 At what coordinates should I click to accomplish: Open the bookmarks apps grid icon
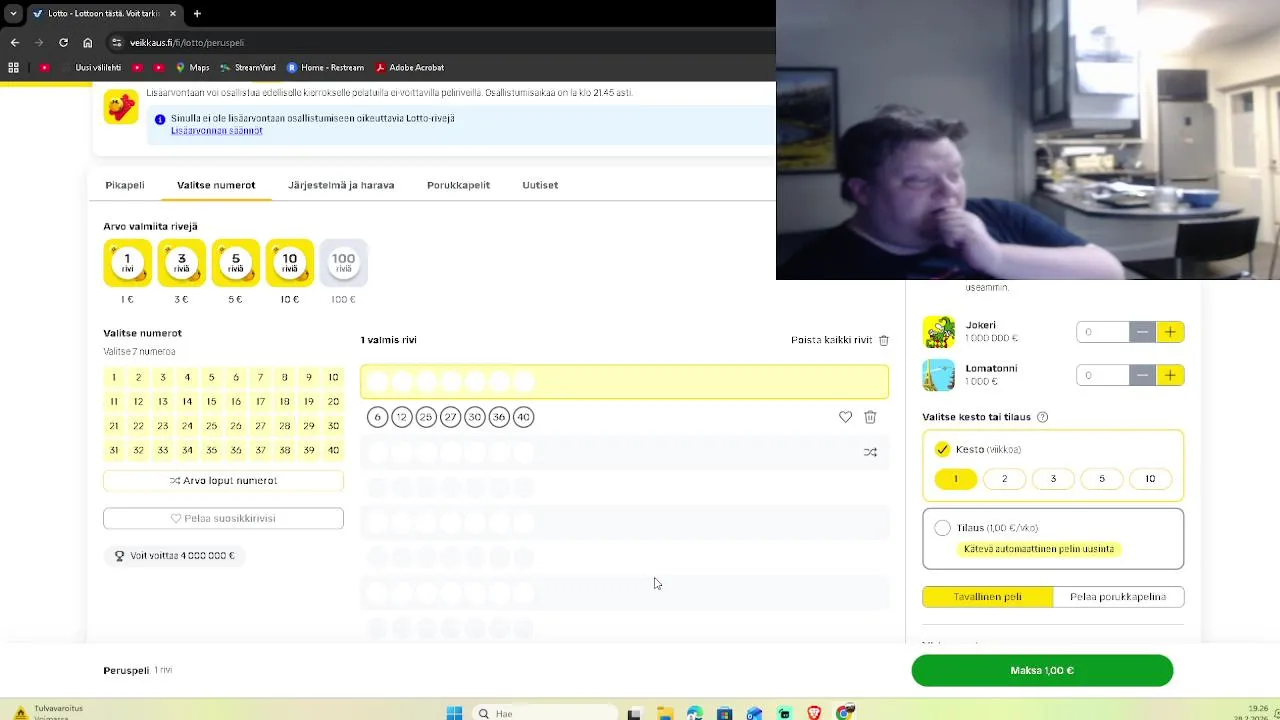coord(13,67)
